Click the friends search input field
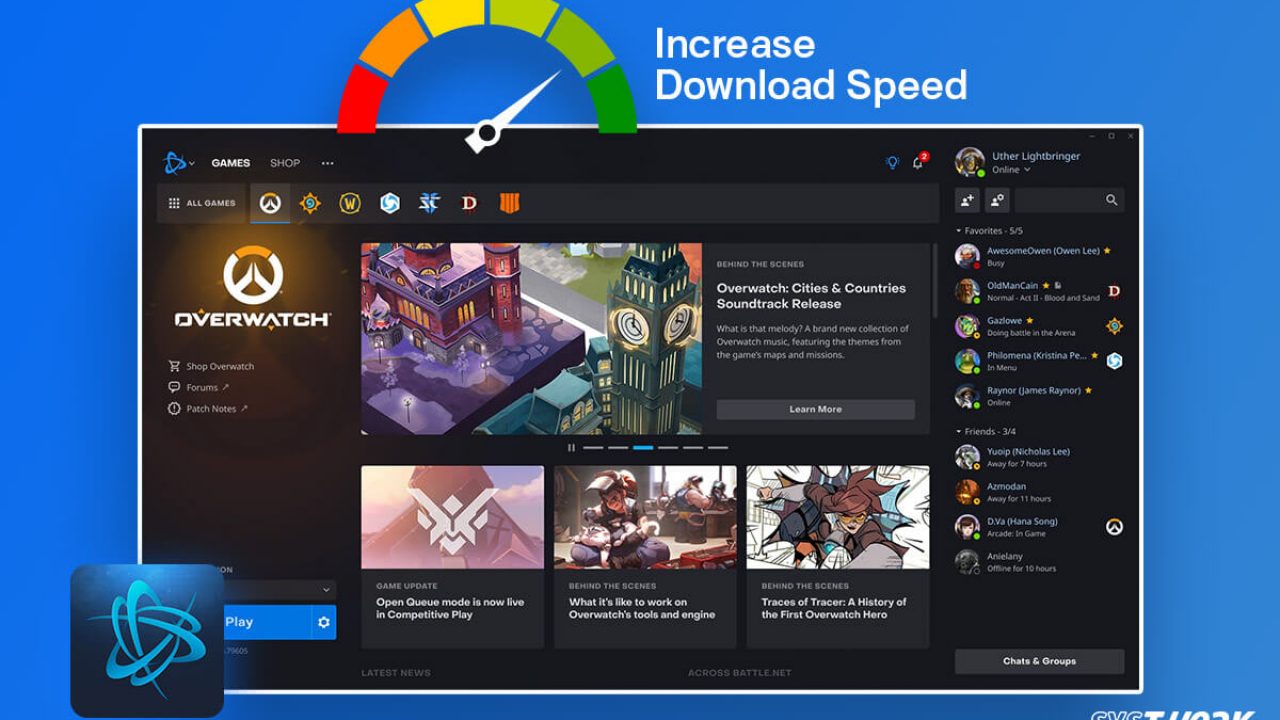This screenshot has width=1280, height=720. [x=1060, y=200]
